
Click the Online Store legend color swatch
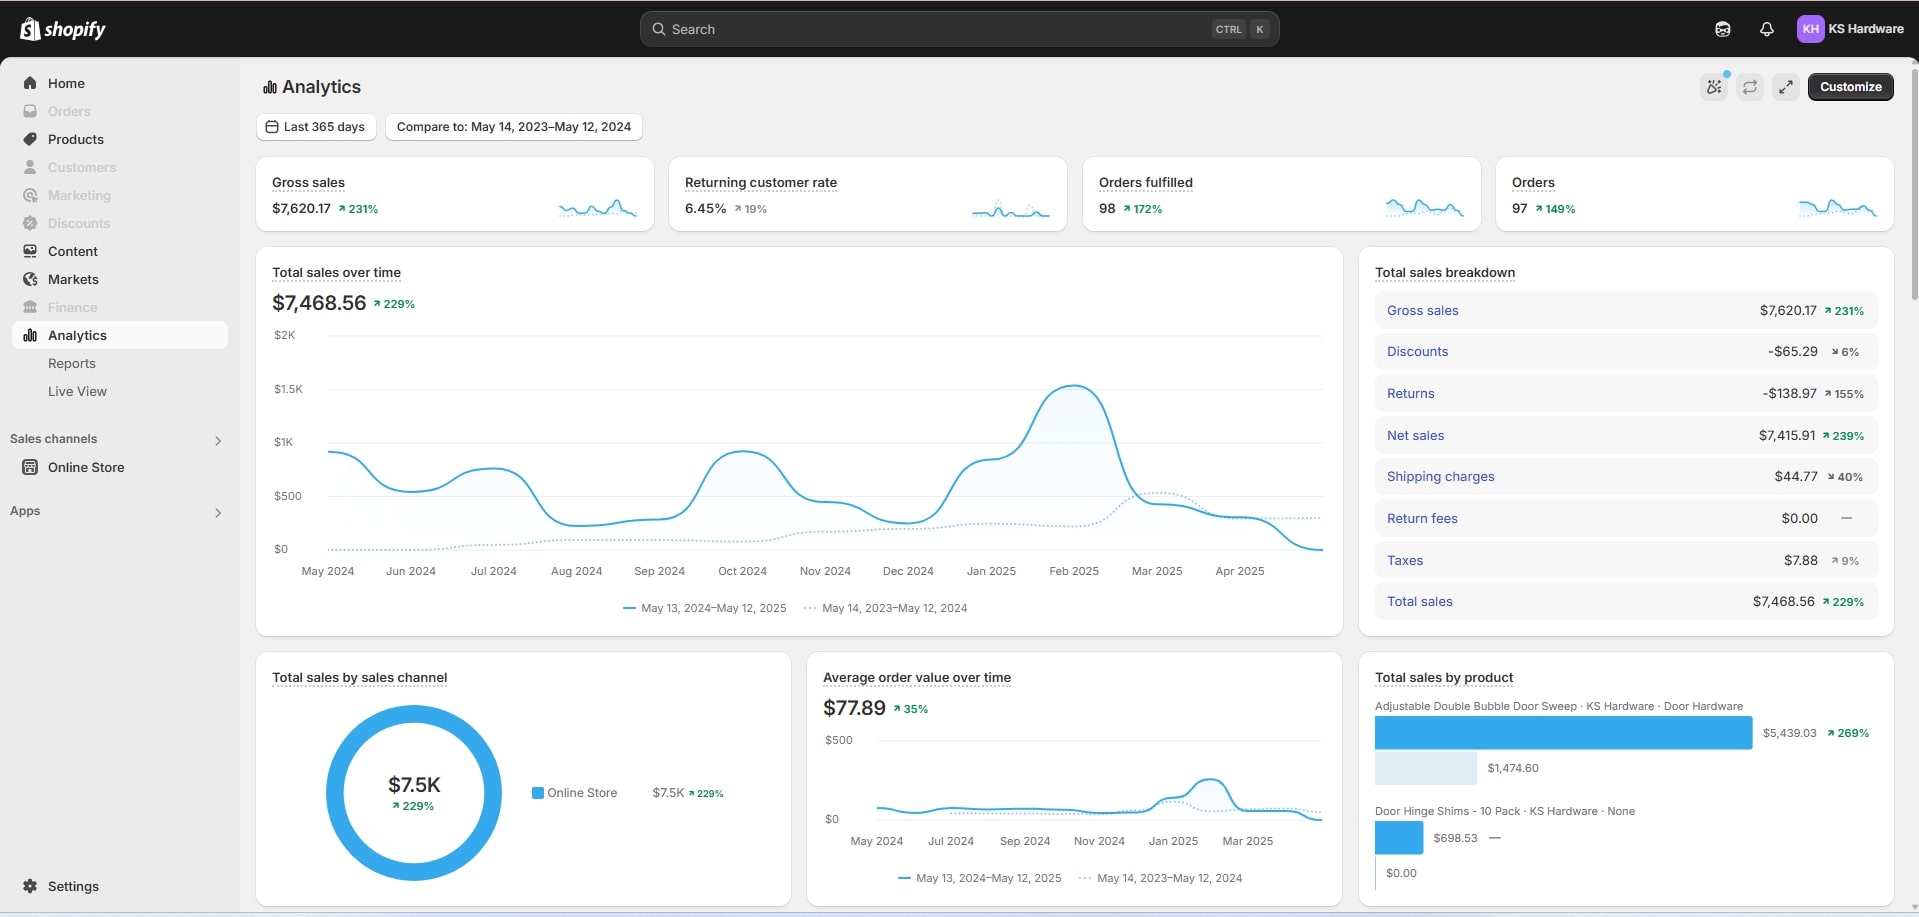(x=538, y=793)
